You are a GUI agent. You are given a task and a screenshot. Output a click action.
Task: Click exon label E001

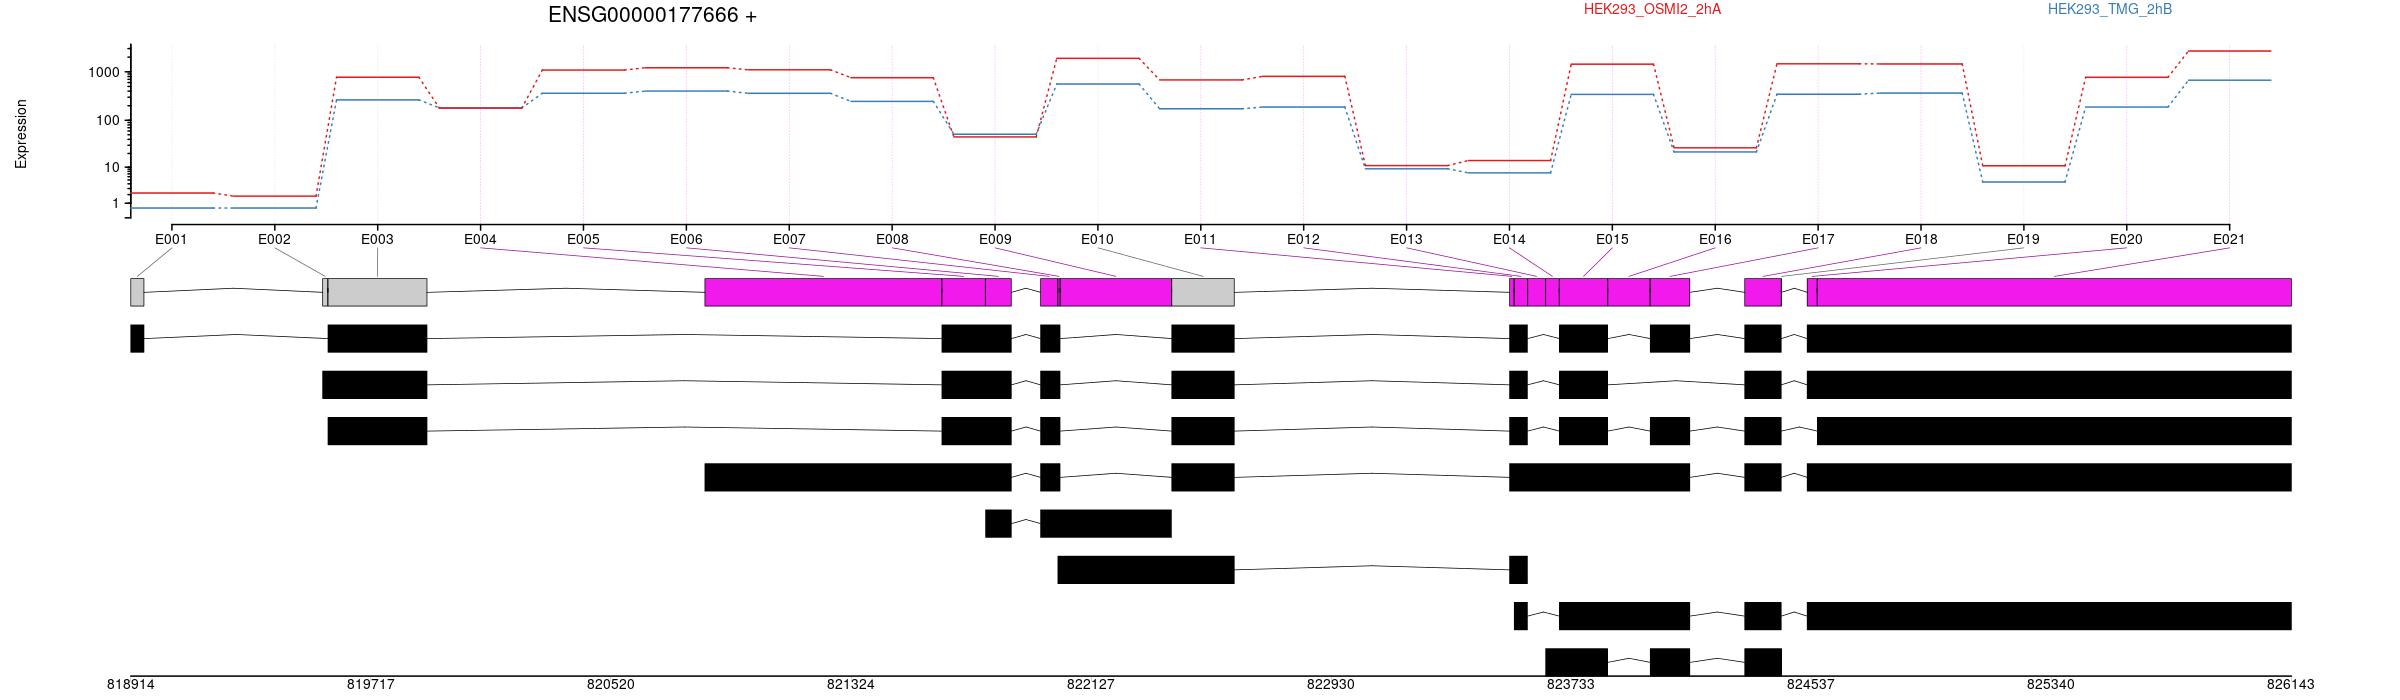click(171, 239)
